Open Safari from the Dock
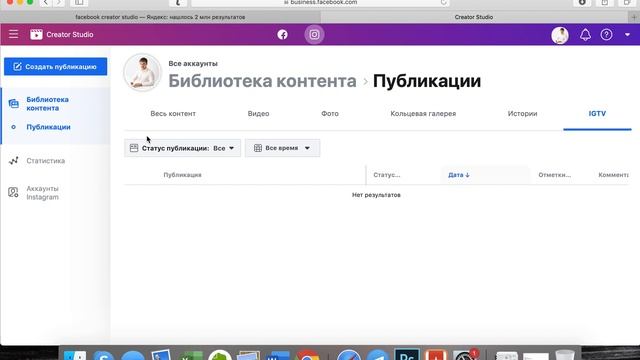This screenshot has height=360, width=640. pyautogui.click(x=349, y=354)
